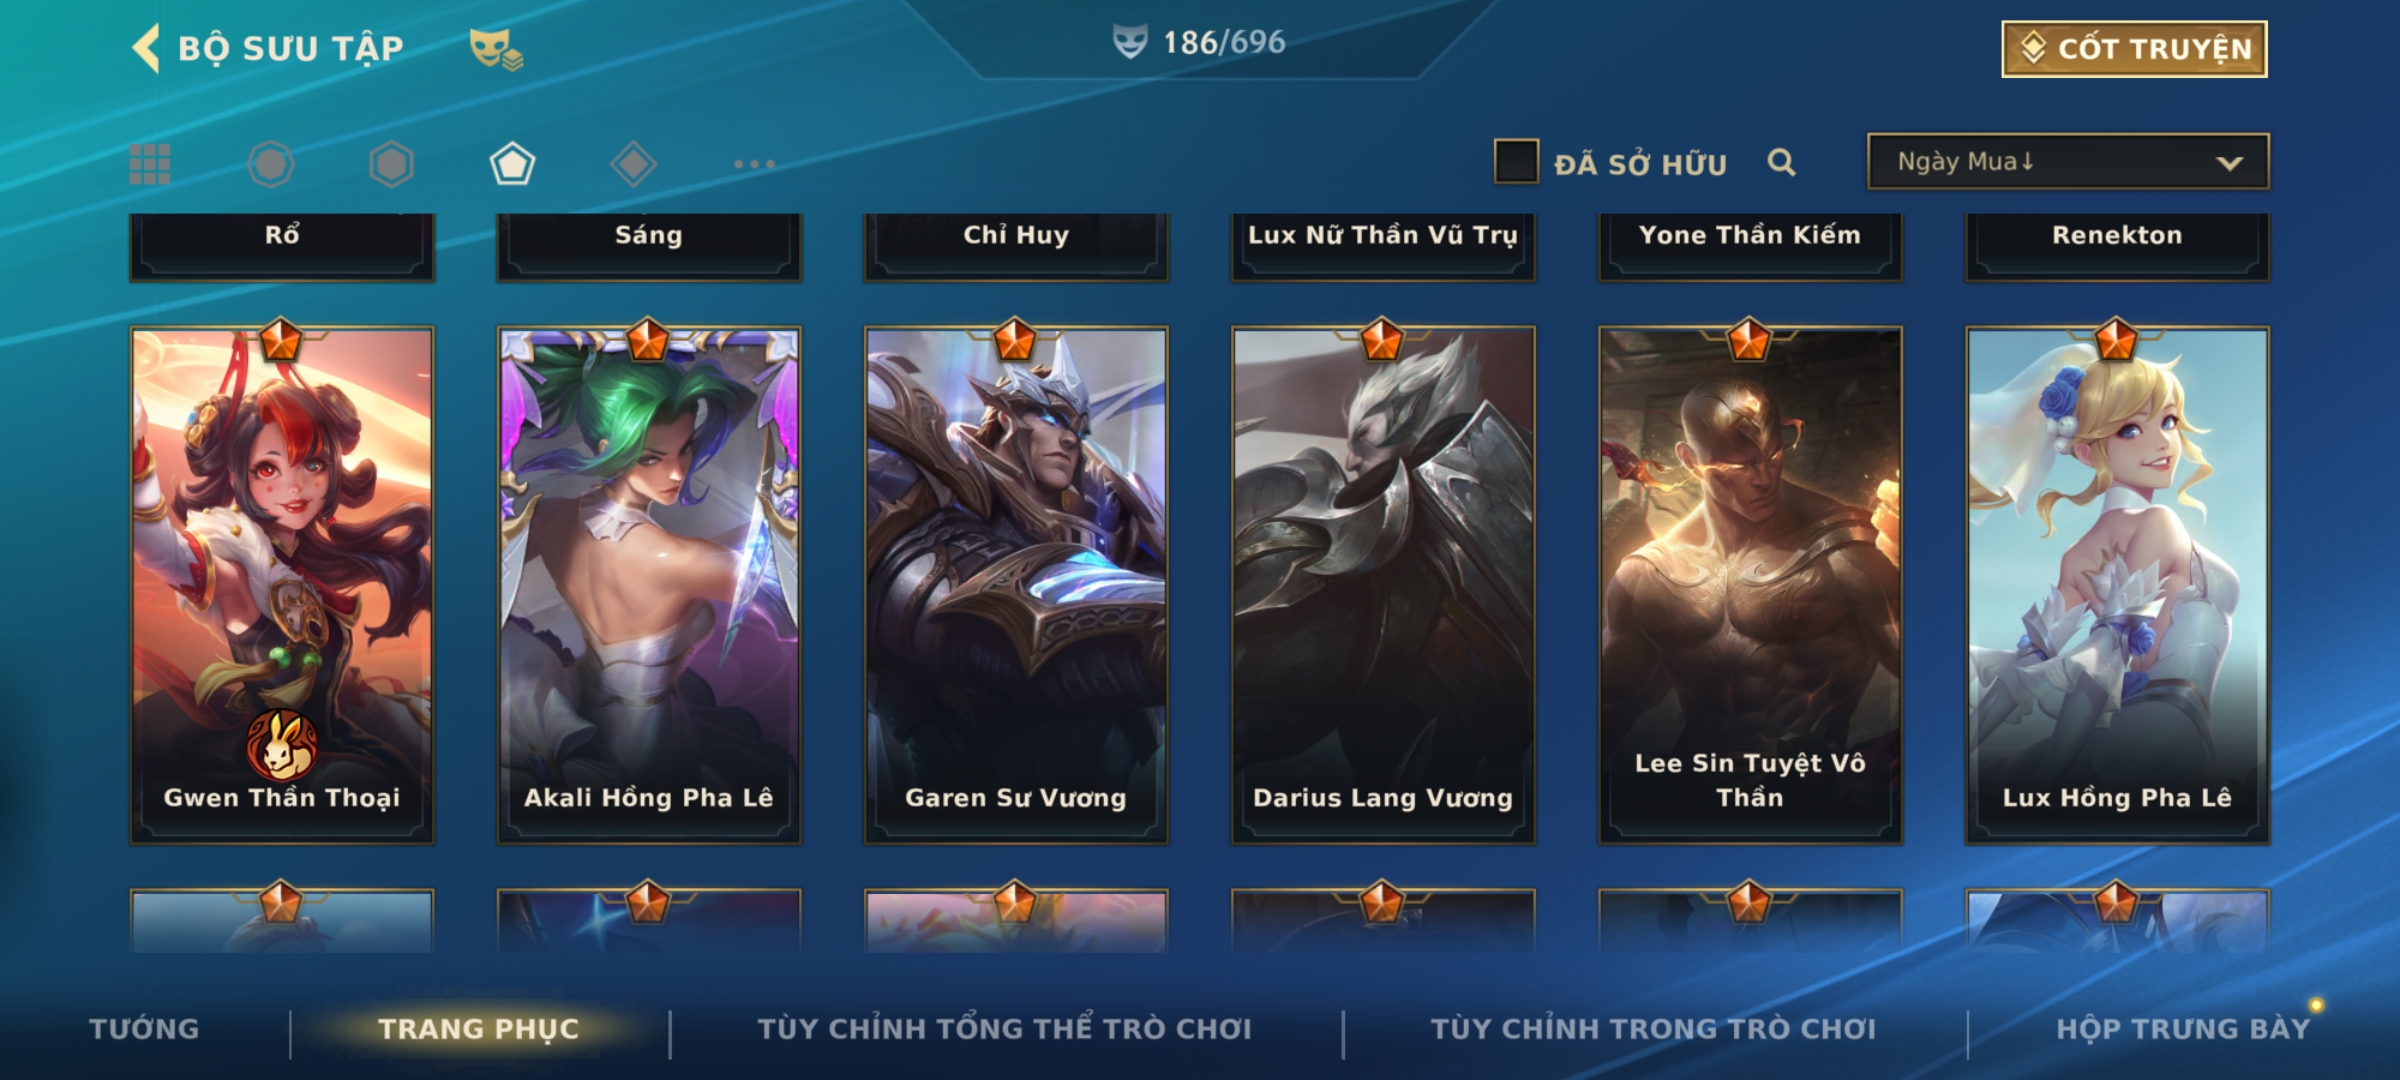Open Tùy Chỉnh Trong Trò Chơi tab
The image size is (2400, 1080).
[1653, 1029]
